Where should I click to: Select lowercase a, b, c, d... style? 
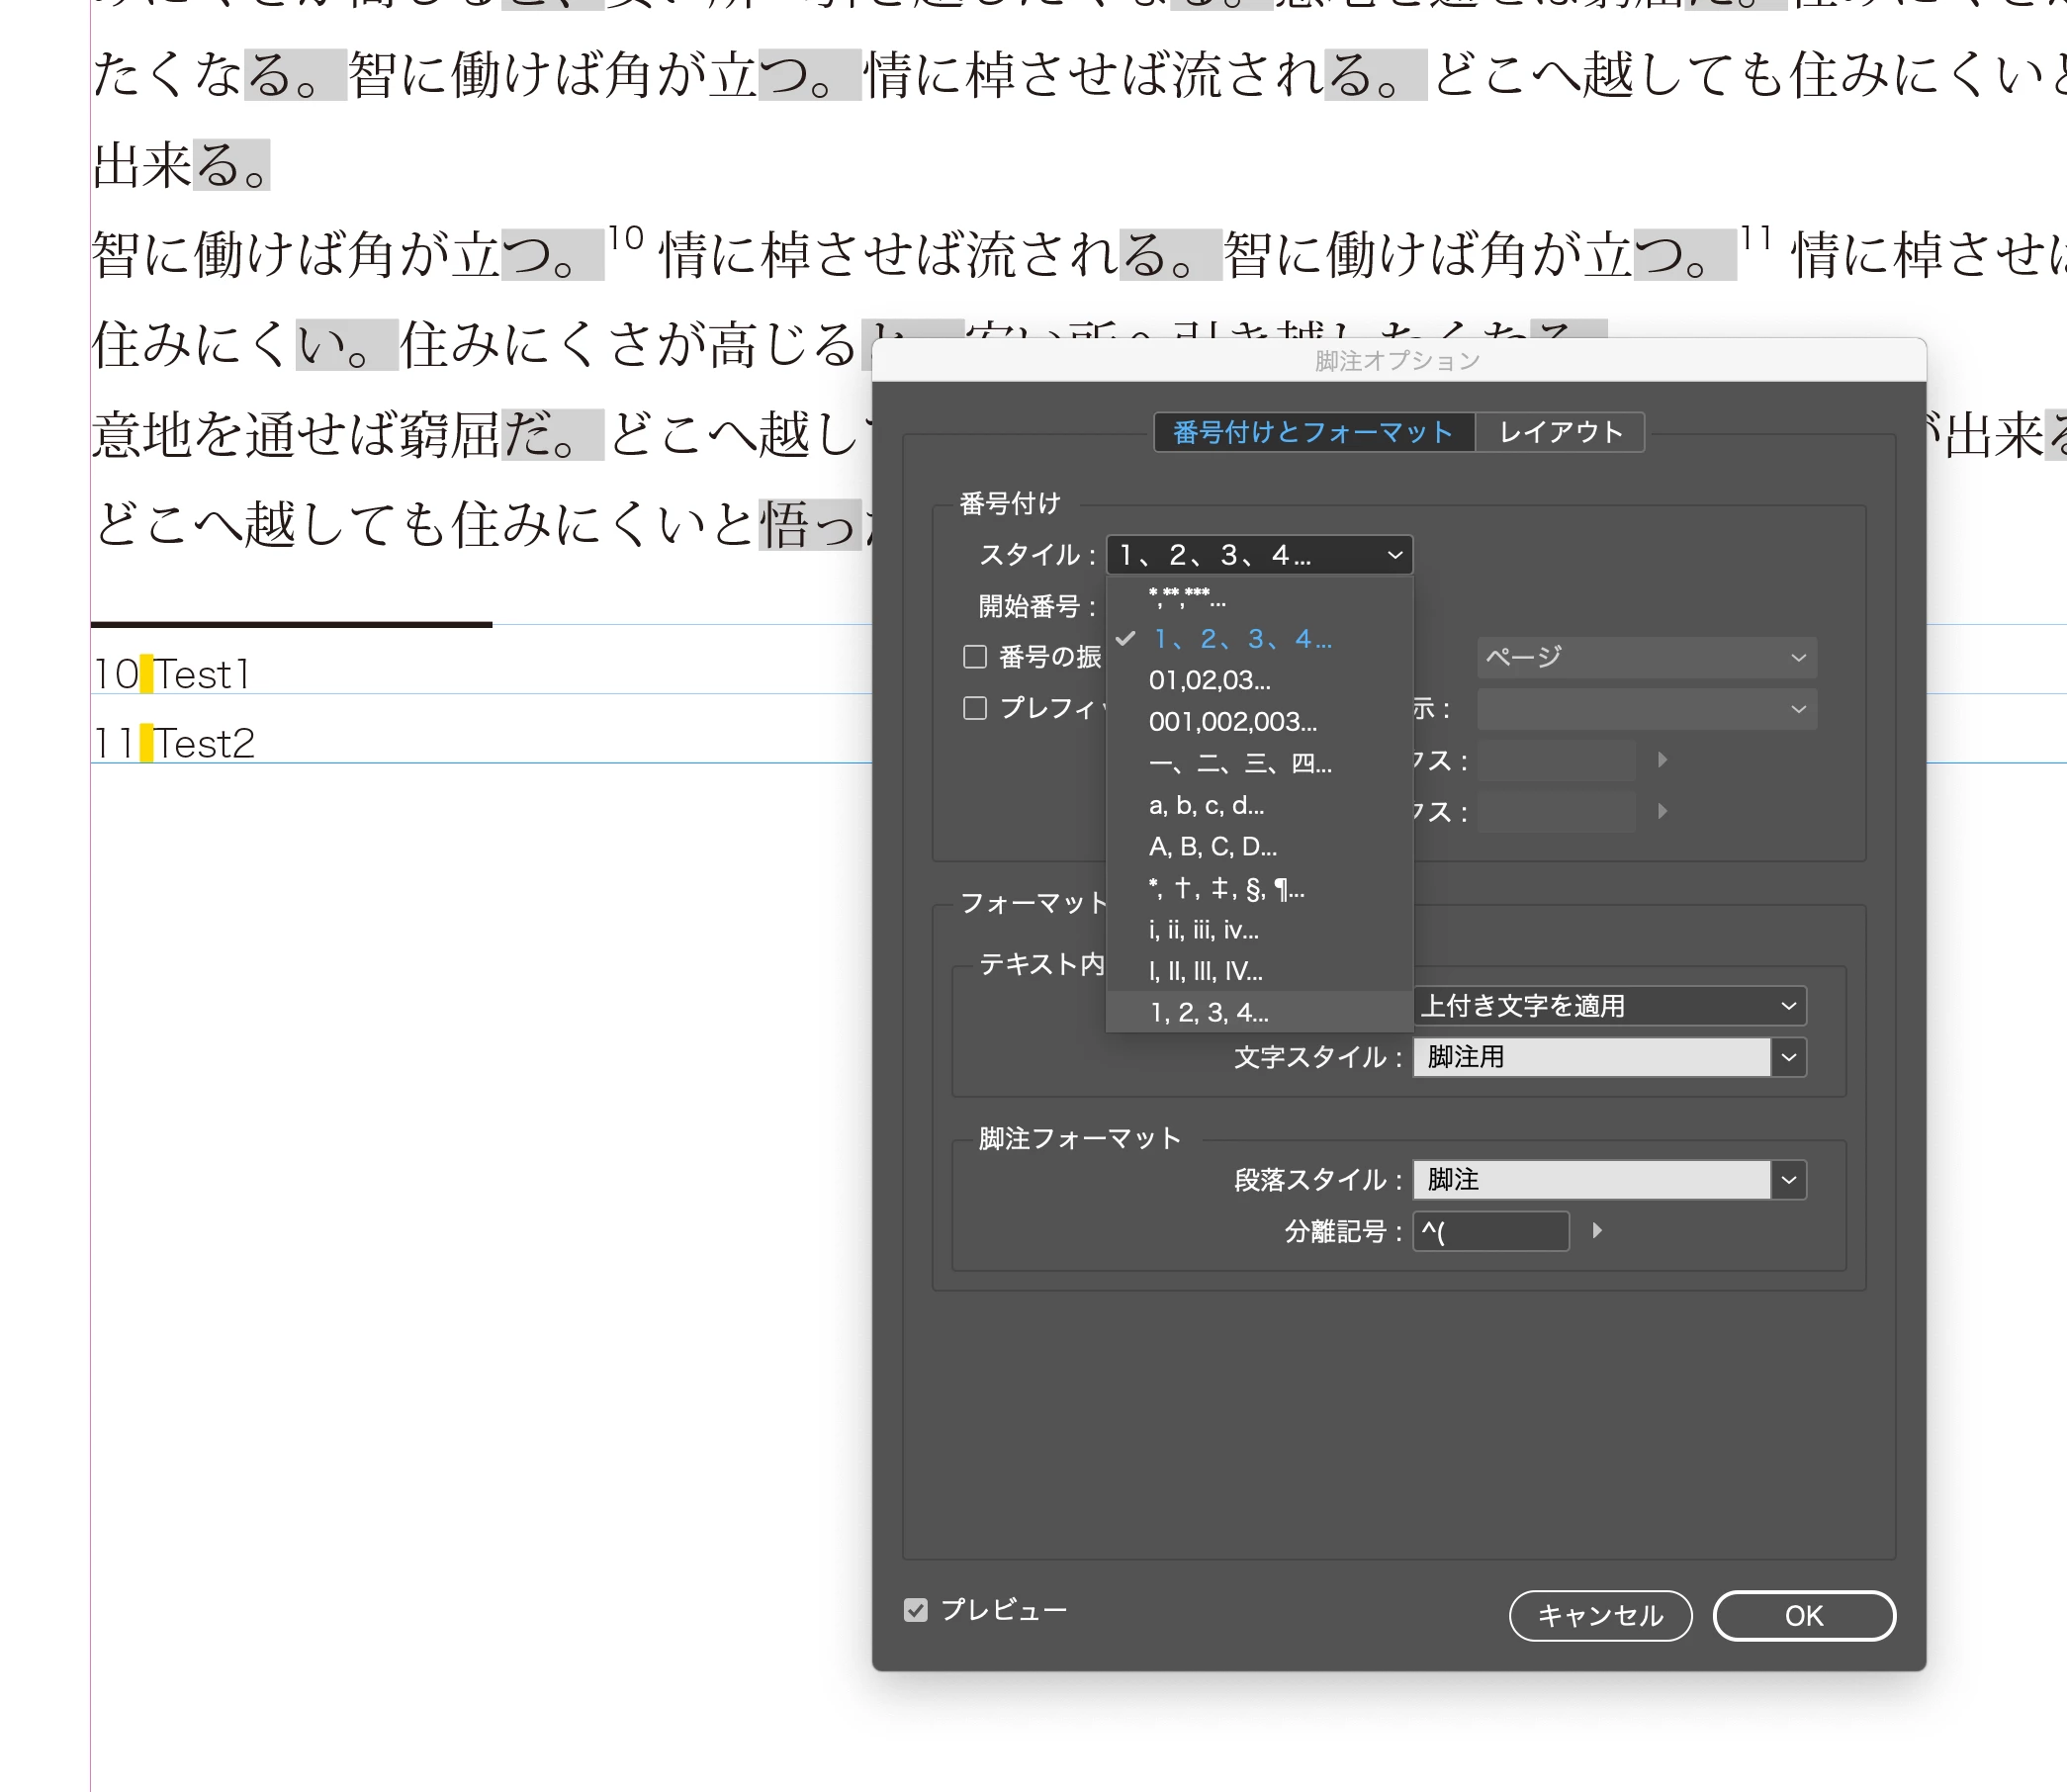pyautogui.click(x=1206, y=805)
